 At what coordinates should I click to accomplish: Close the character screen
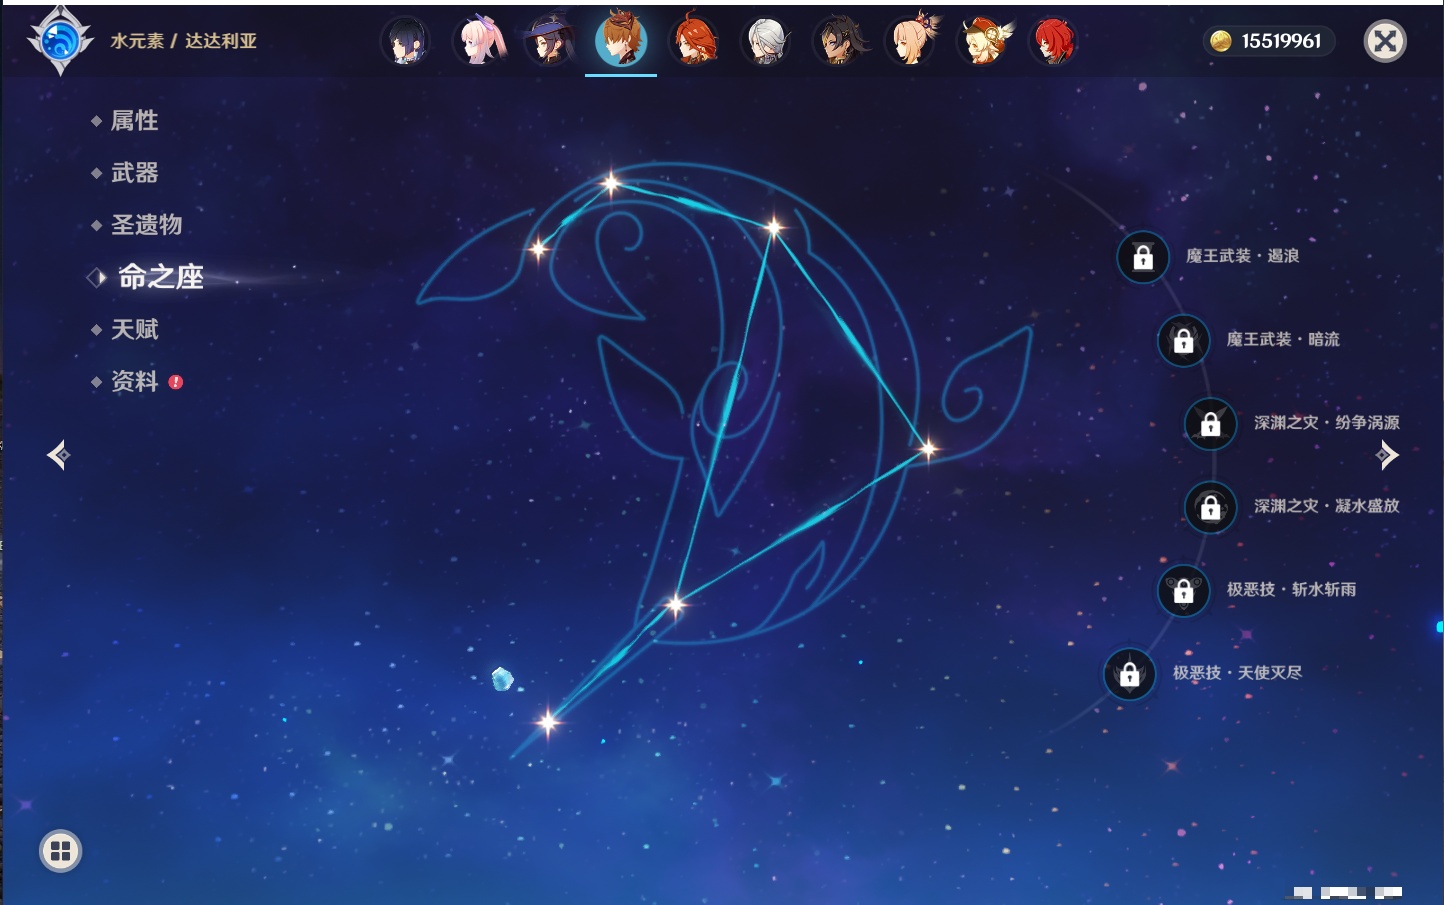tap(1385, 41)
